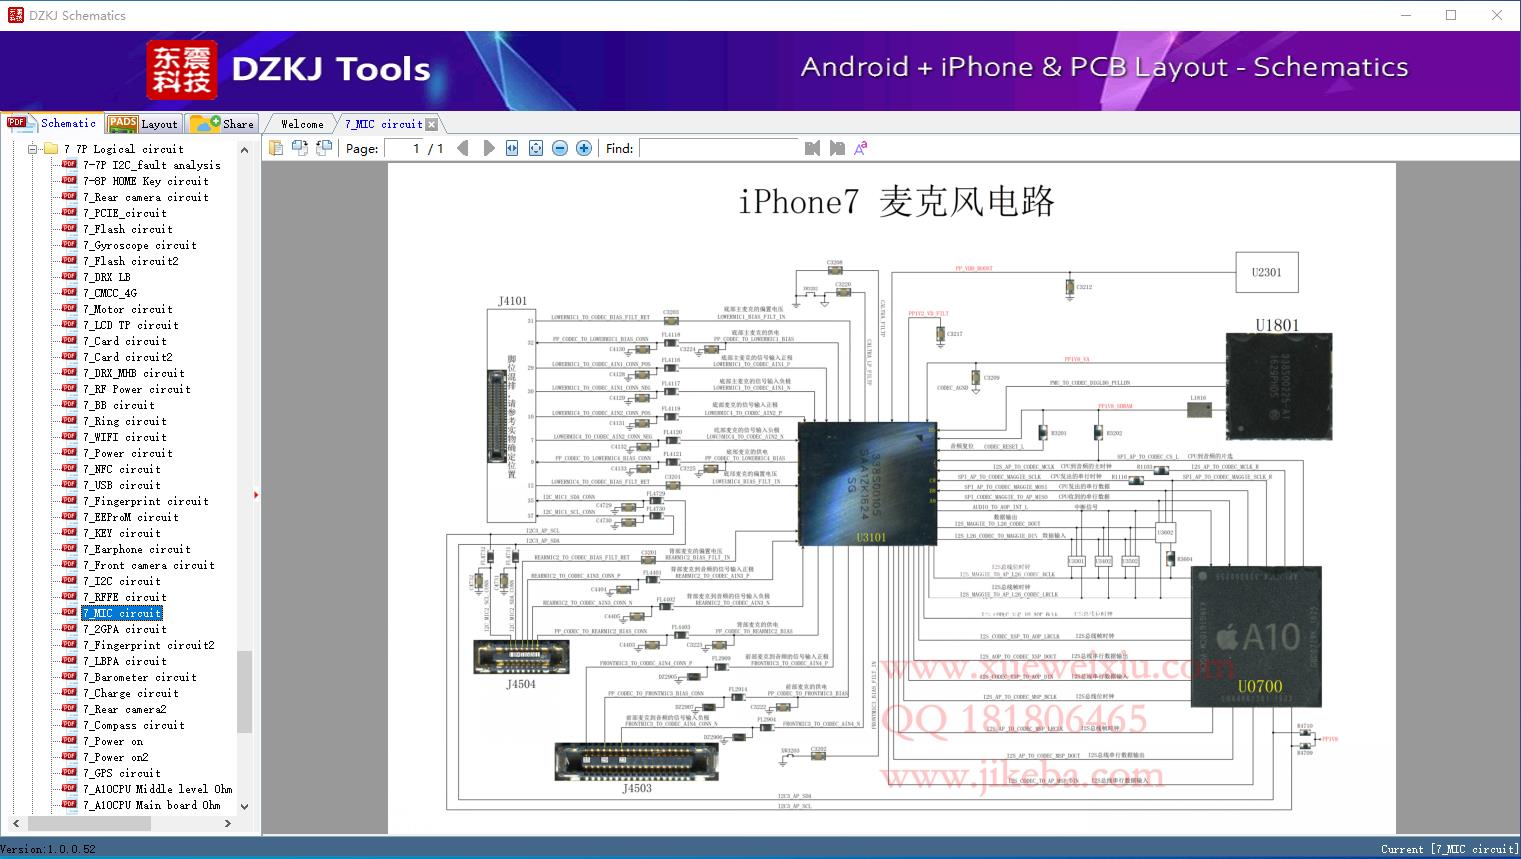The height and width of the screenshot is (859, 1521).
Task: Fit the whole page in view
Action: (536, 148)
